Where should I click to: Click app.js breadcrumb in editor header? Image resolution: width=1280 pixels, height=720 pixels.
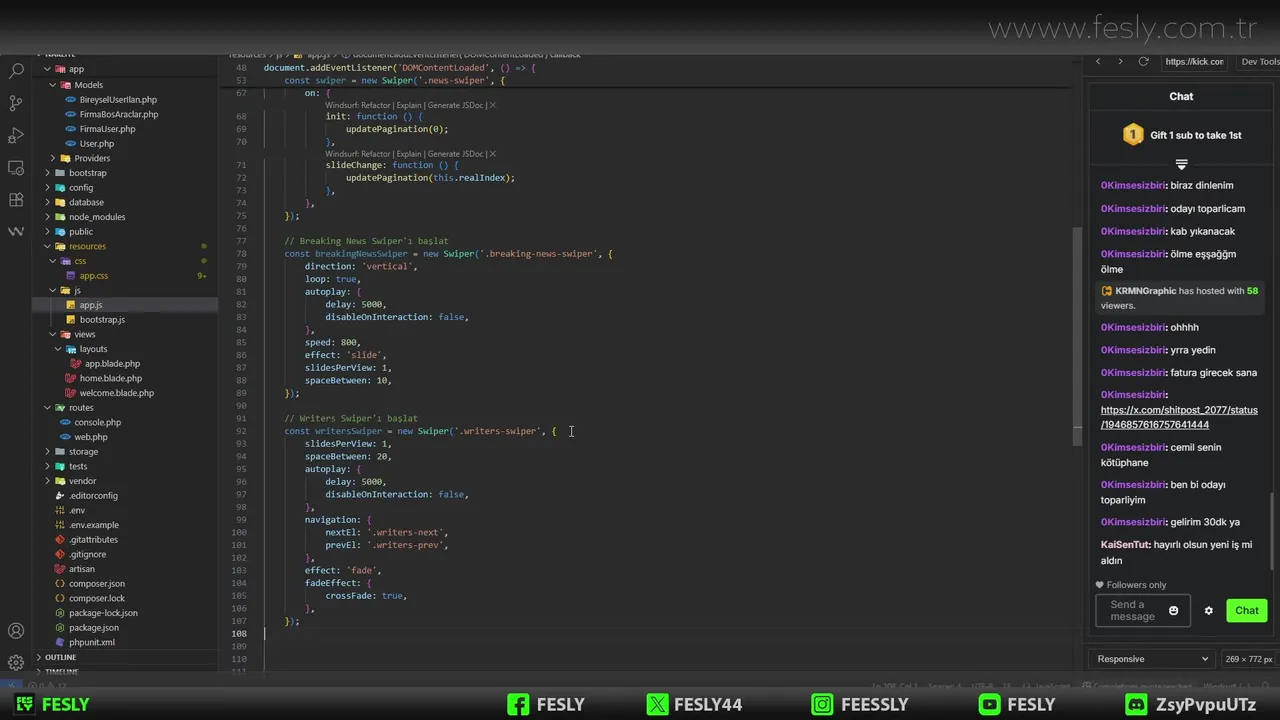click(316, 54)
